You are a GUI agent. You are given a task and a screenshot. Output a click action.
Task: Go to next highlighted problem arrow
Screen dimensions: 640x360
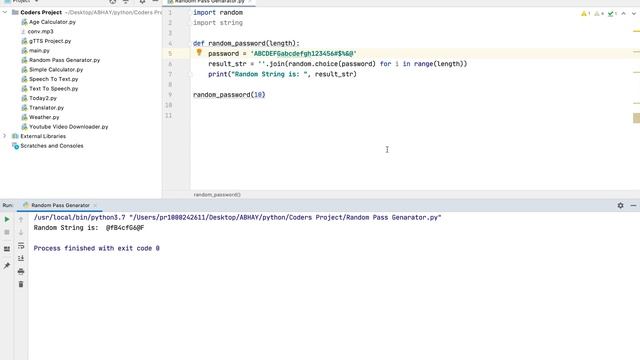click(634, 13)
